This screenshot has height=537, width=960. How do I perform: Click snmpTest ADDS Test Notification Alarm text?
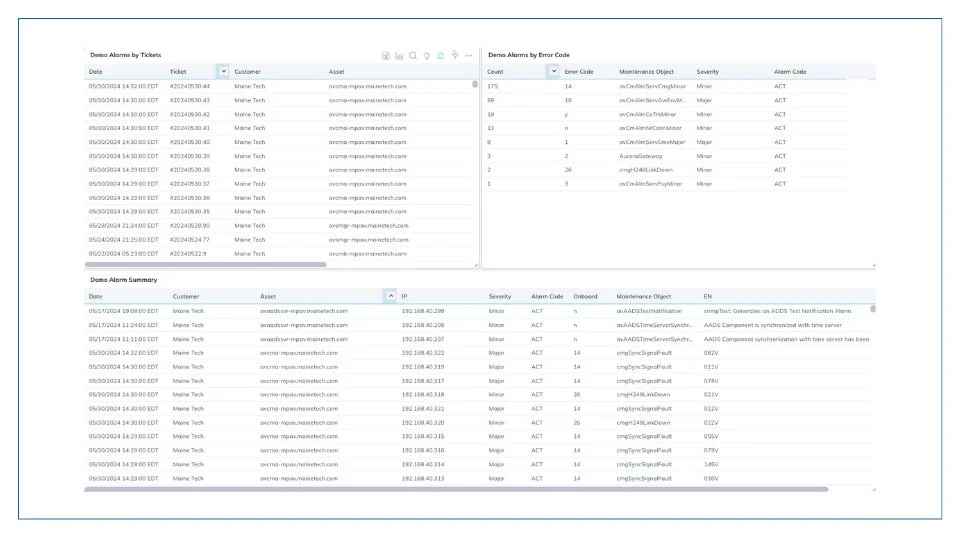tap(777, 311)
